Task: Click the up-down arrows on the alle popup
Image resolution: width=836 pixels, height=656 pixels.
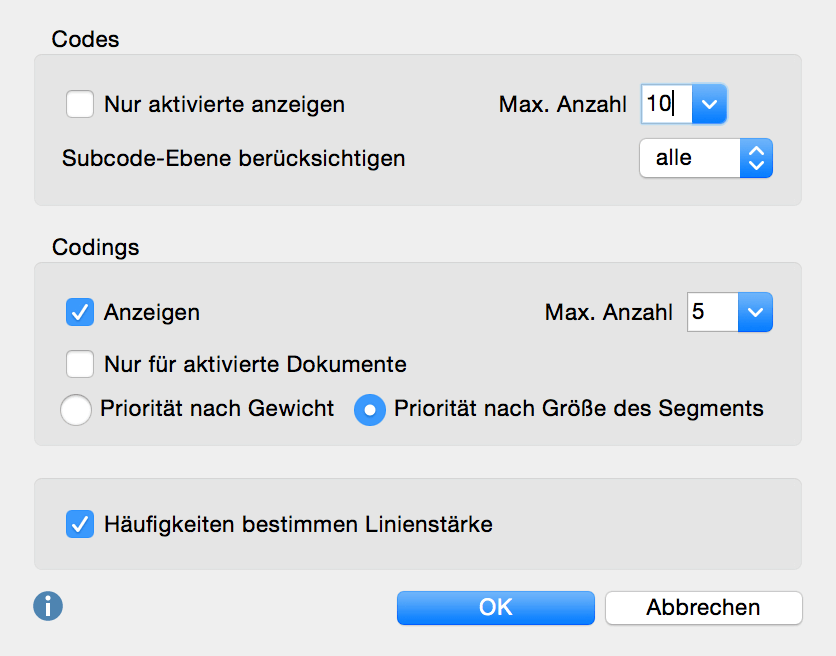Action: (x=756, y=158)
